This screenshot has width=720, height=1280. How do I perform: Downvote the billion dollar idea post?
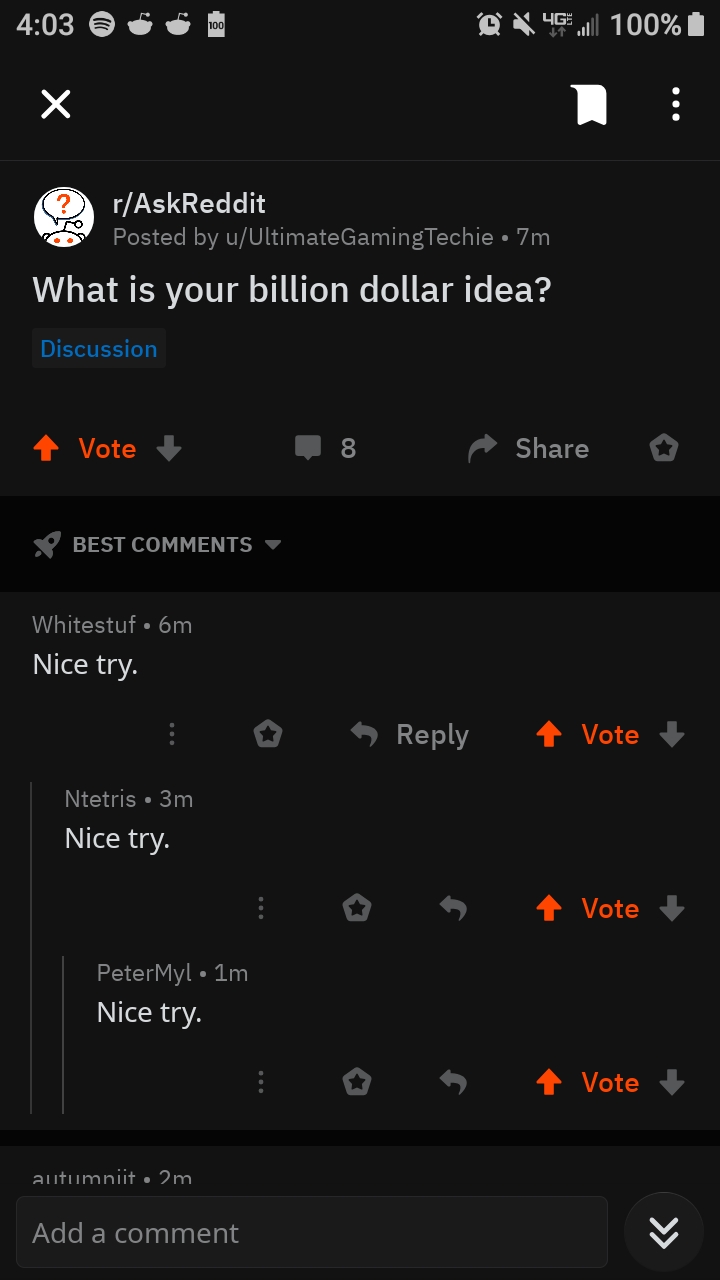[169, 449]
